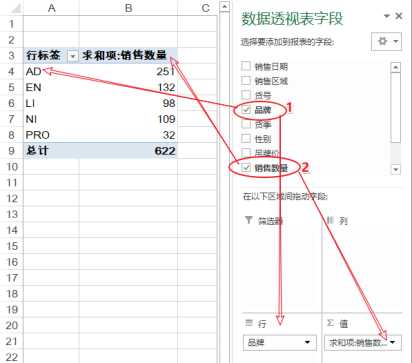Select the cell with value 109
412x363 pixels.
click(128, 119)
